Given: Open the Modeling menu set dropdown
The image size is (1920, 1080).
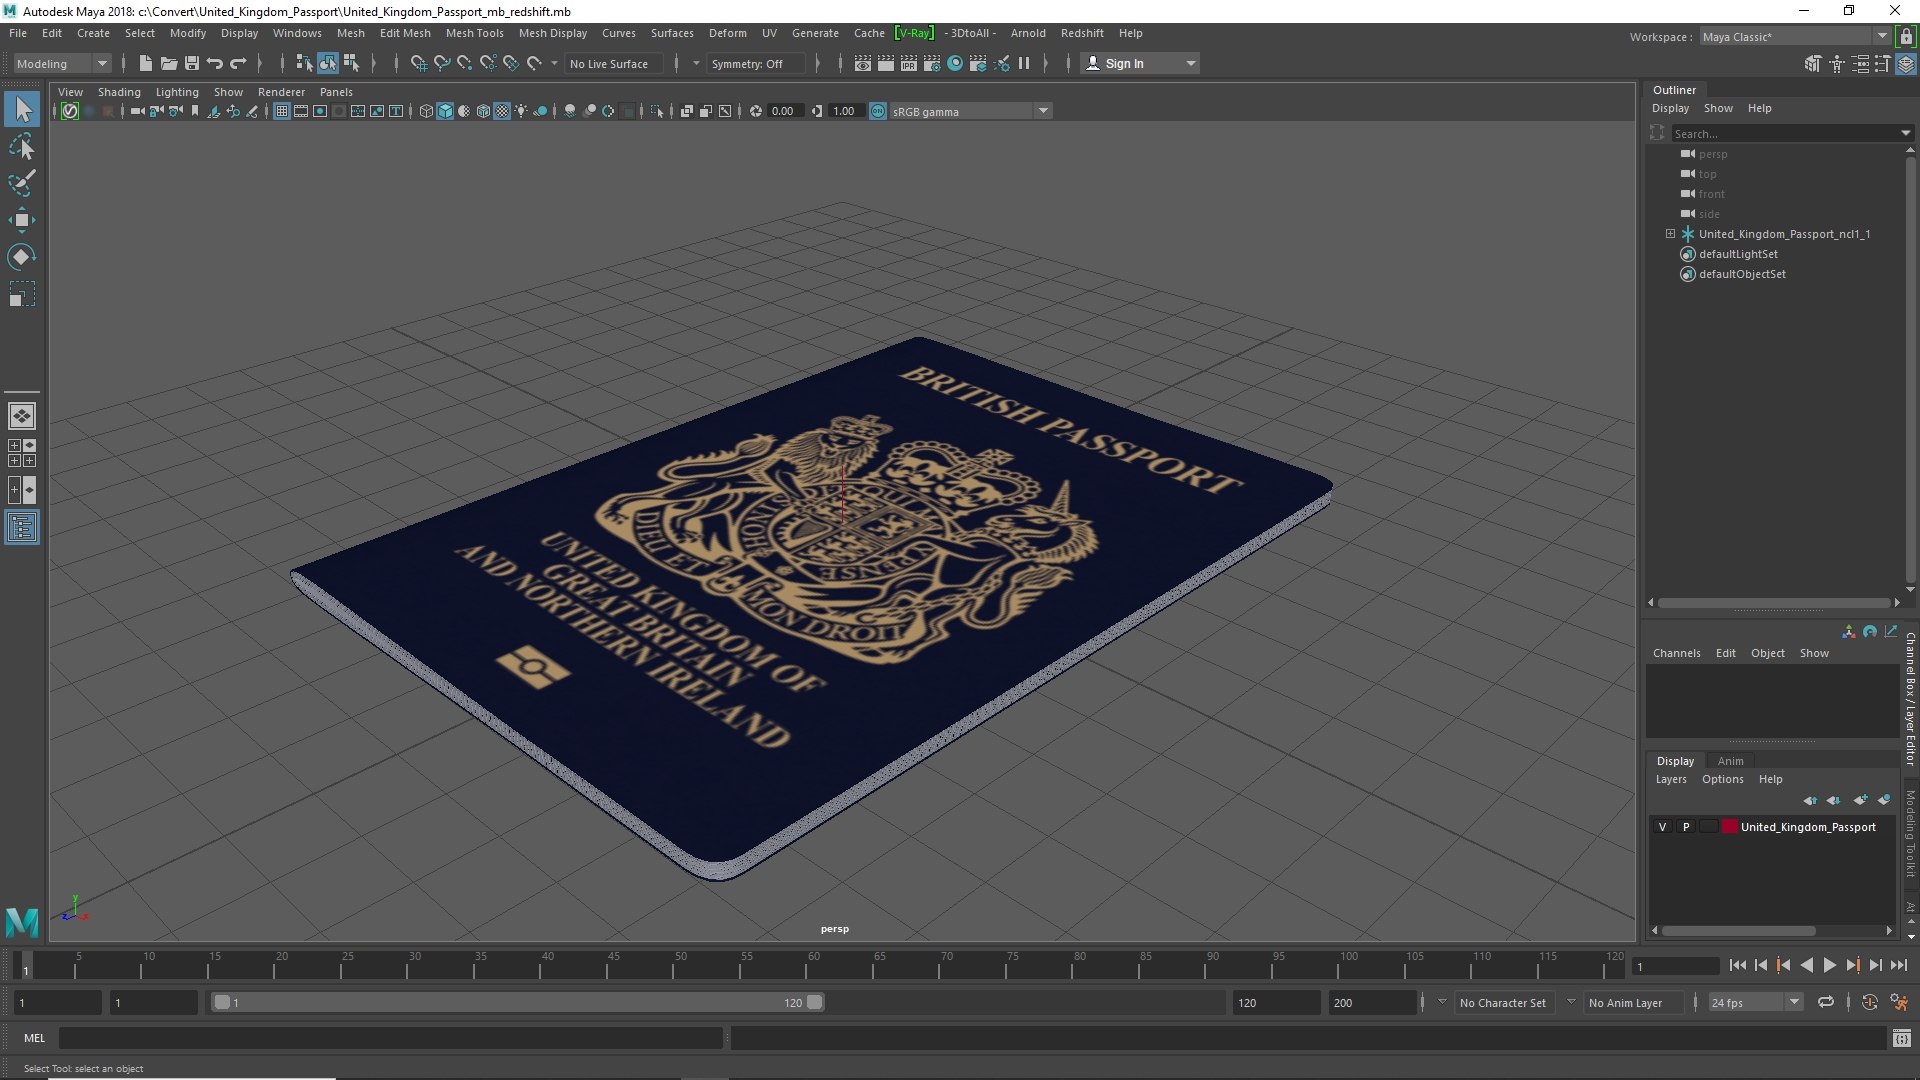Looking at the screenshot, I should pos(62,63).
